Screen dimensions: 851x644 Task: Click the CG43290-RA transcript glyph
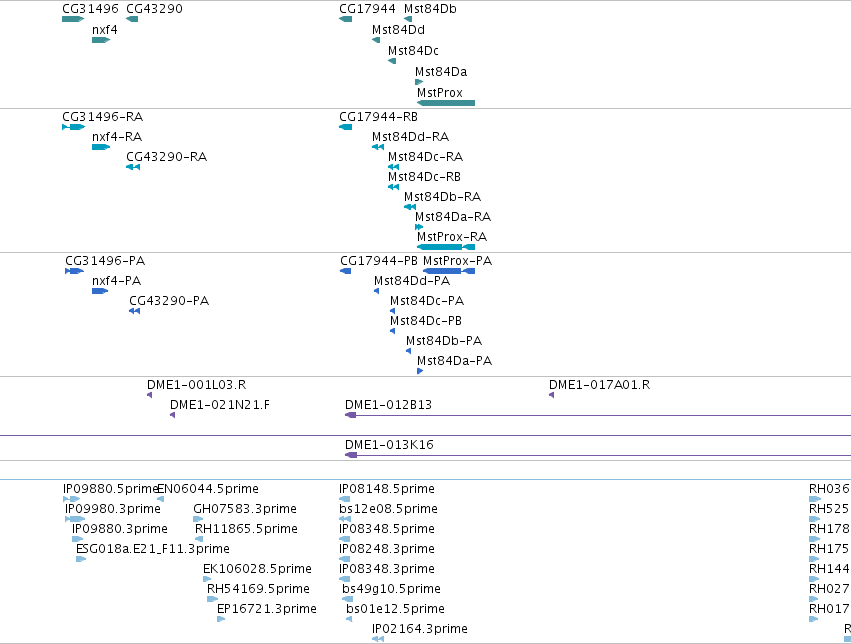tap(133, 167)
